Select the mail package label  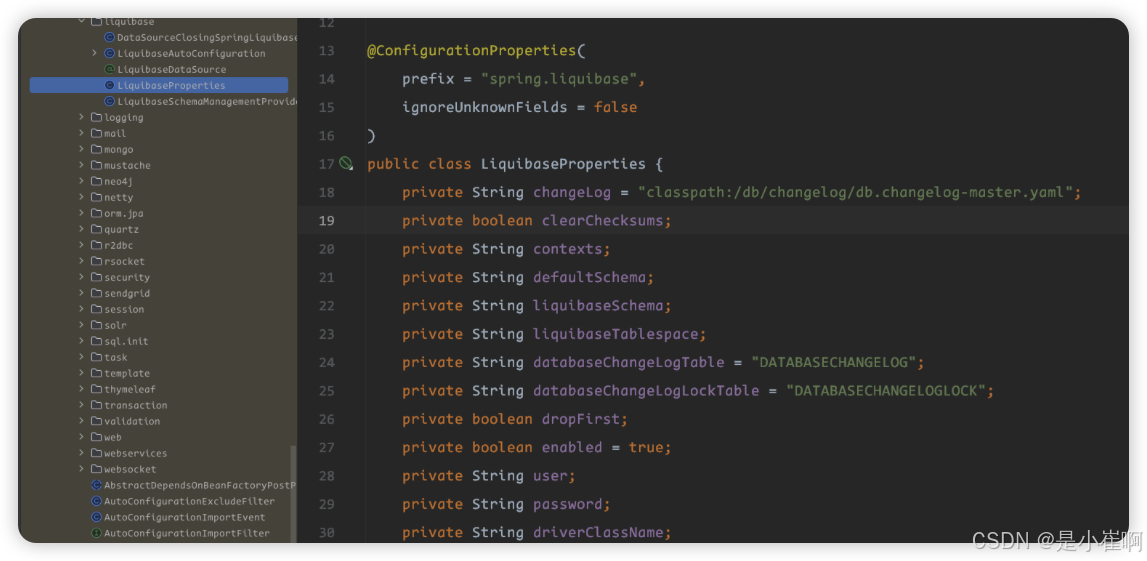click(115, 134)
